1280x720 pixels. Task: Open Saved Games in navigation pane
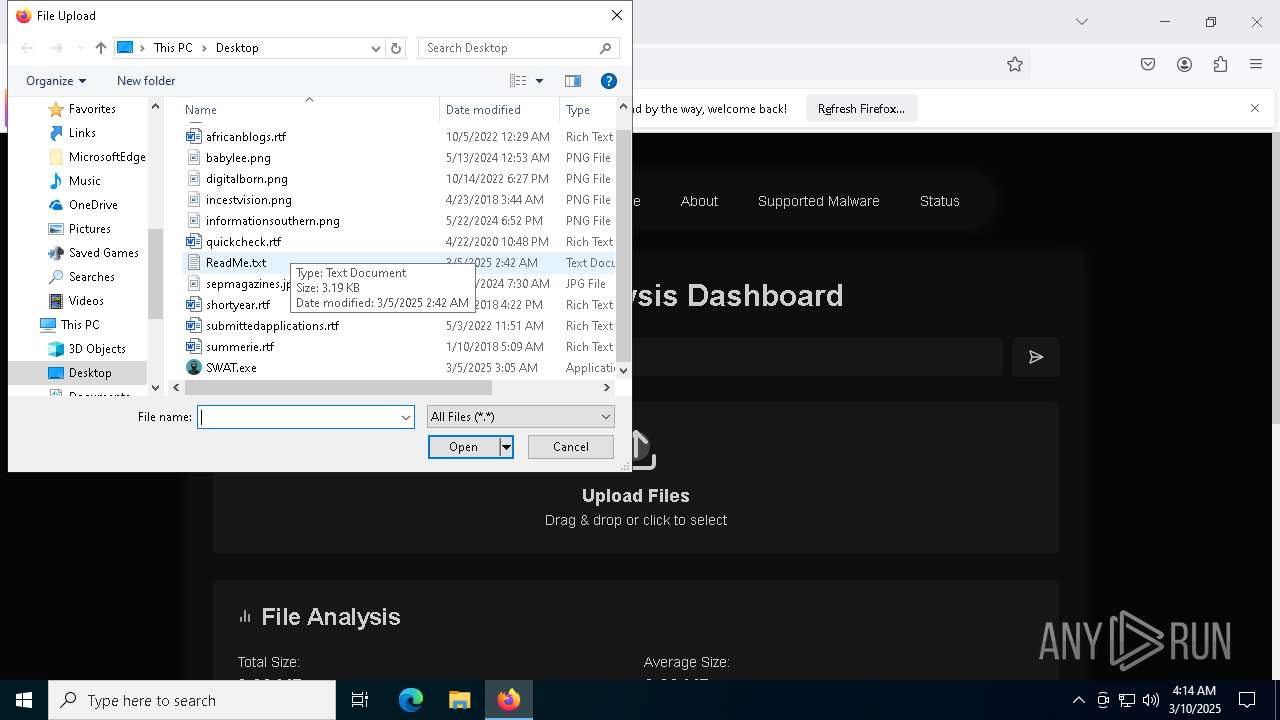[x=104, y=253]
